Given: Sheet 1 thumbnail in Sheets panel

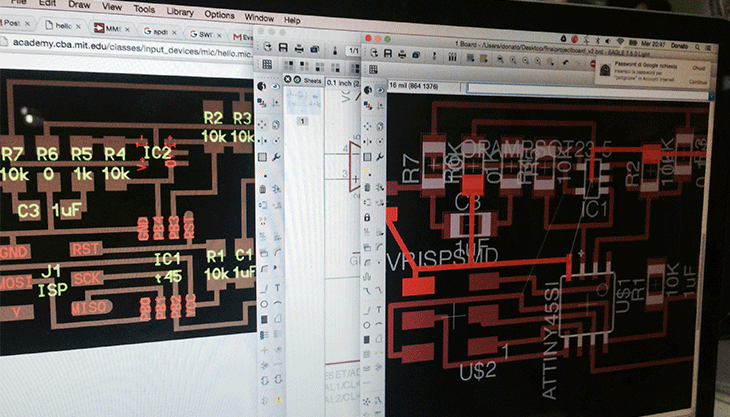Looking at the screenshot, I should click(x=303, y=101).
